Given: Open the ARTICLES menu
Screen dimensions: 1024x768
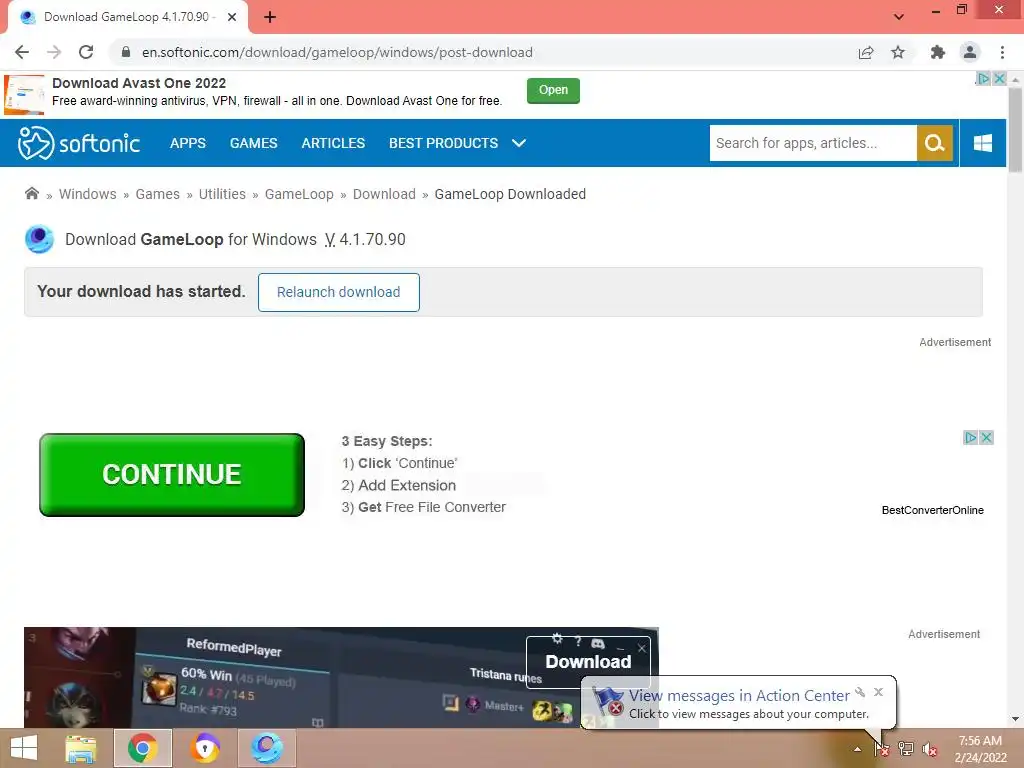Looking at the screenshot, I should (333, 143).
